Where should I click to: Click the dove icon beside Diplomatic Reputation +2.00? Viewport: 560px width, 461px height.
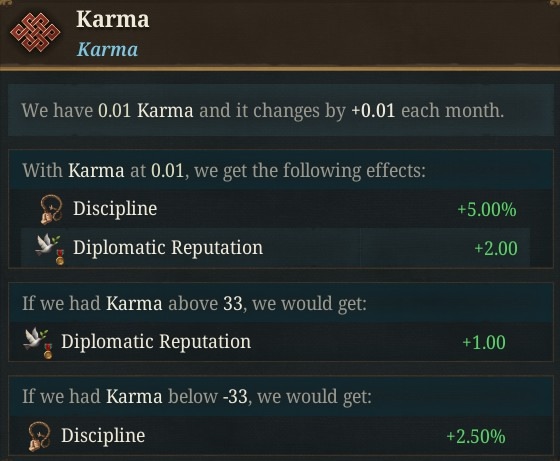click(50, 249)
